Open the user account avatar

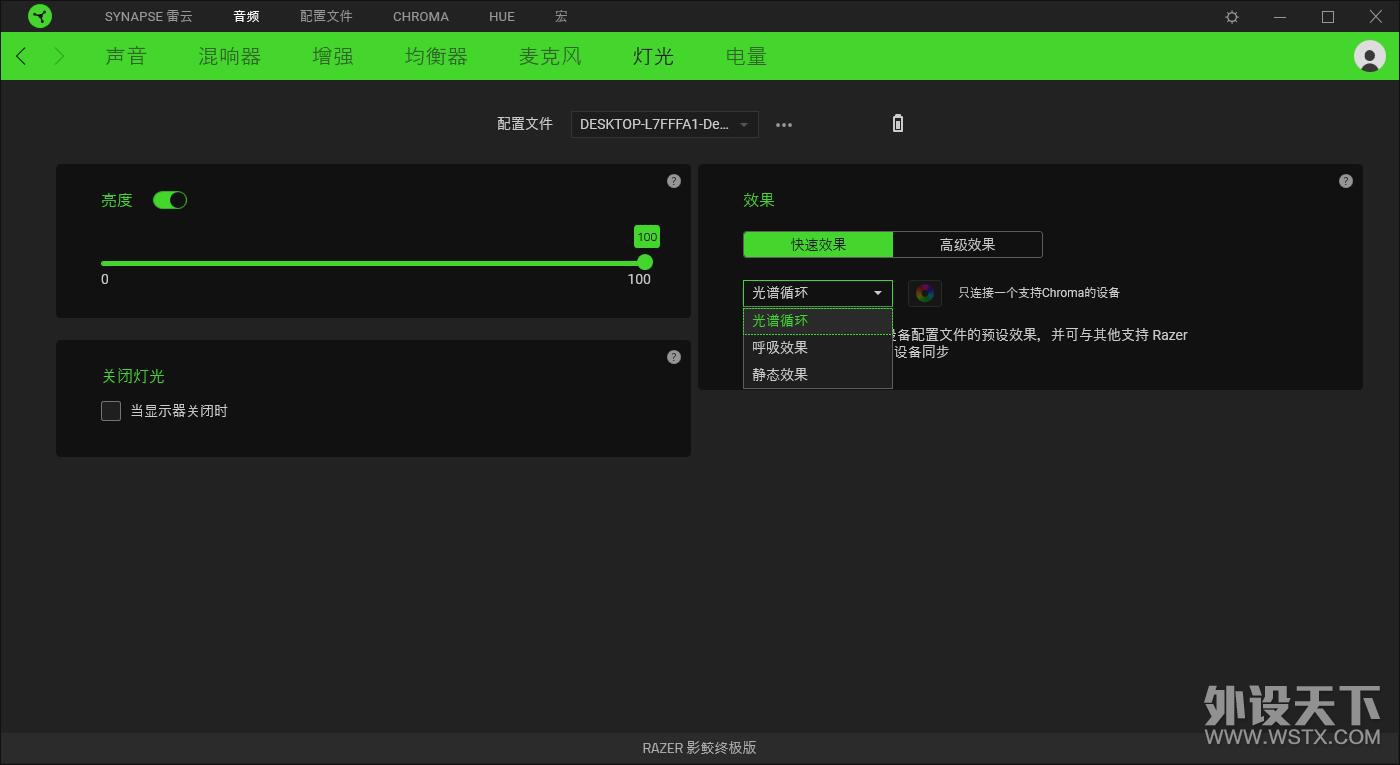click(x=1369, y=56)
